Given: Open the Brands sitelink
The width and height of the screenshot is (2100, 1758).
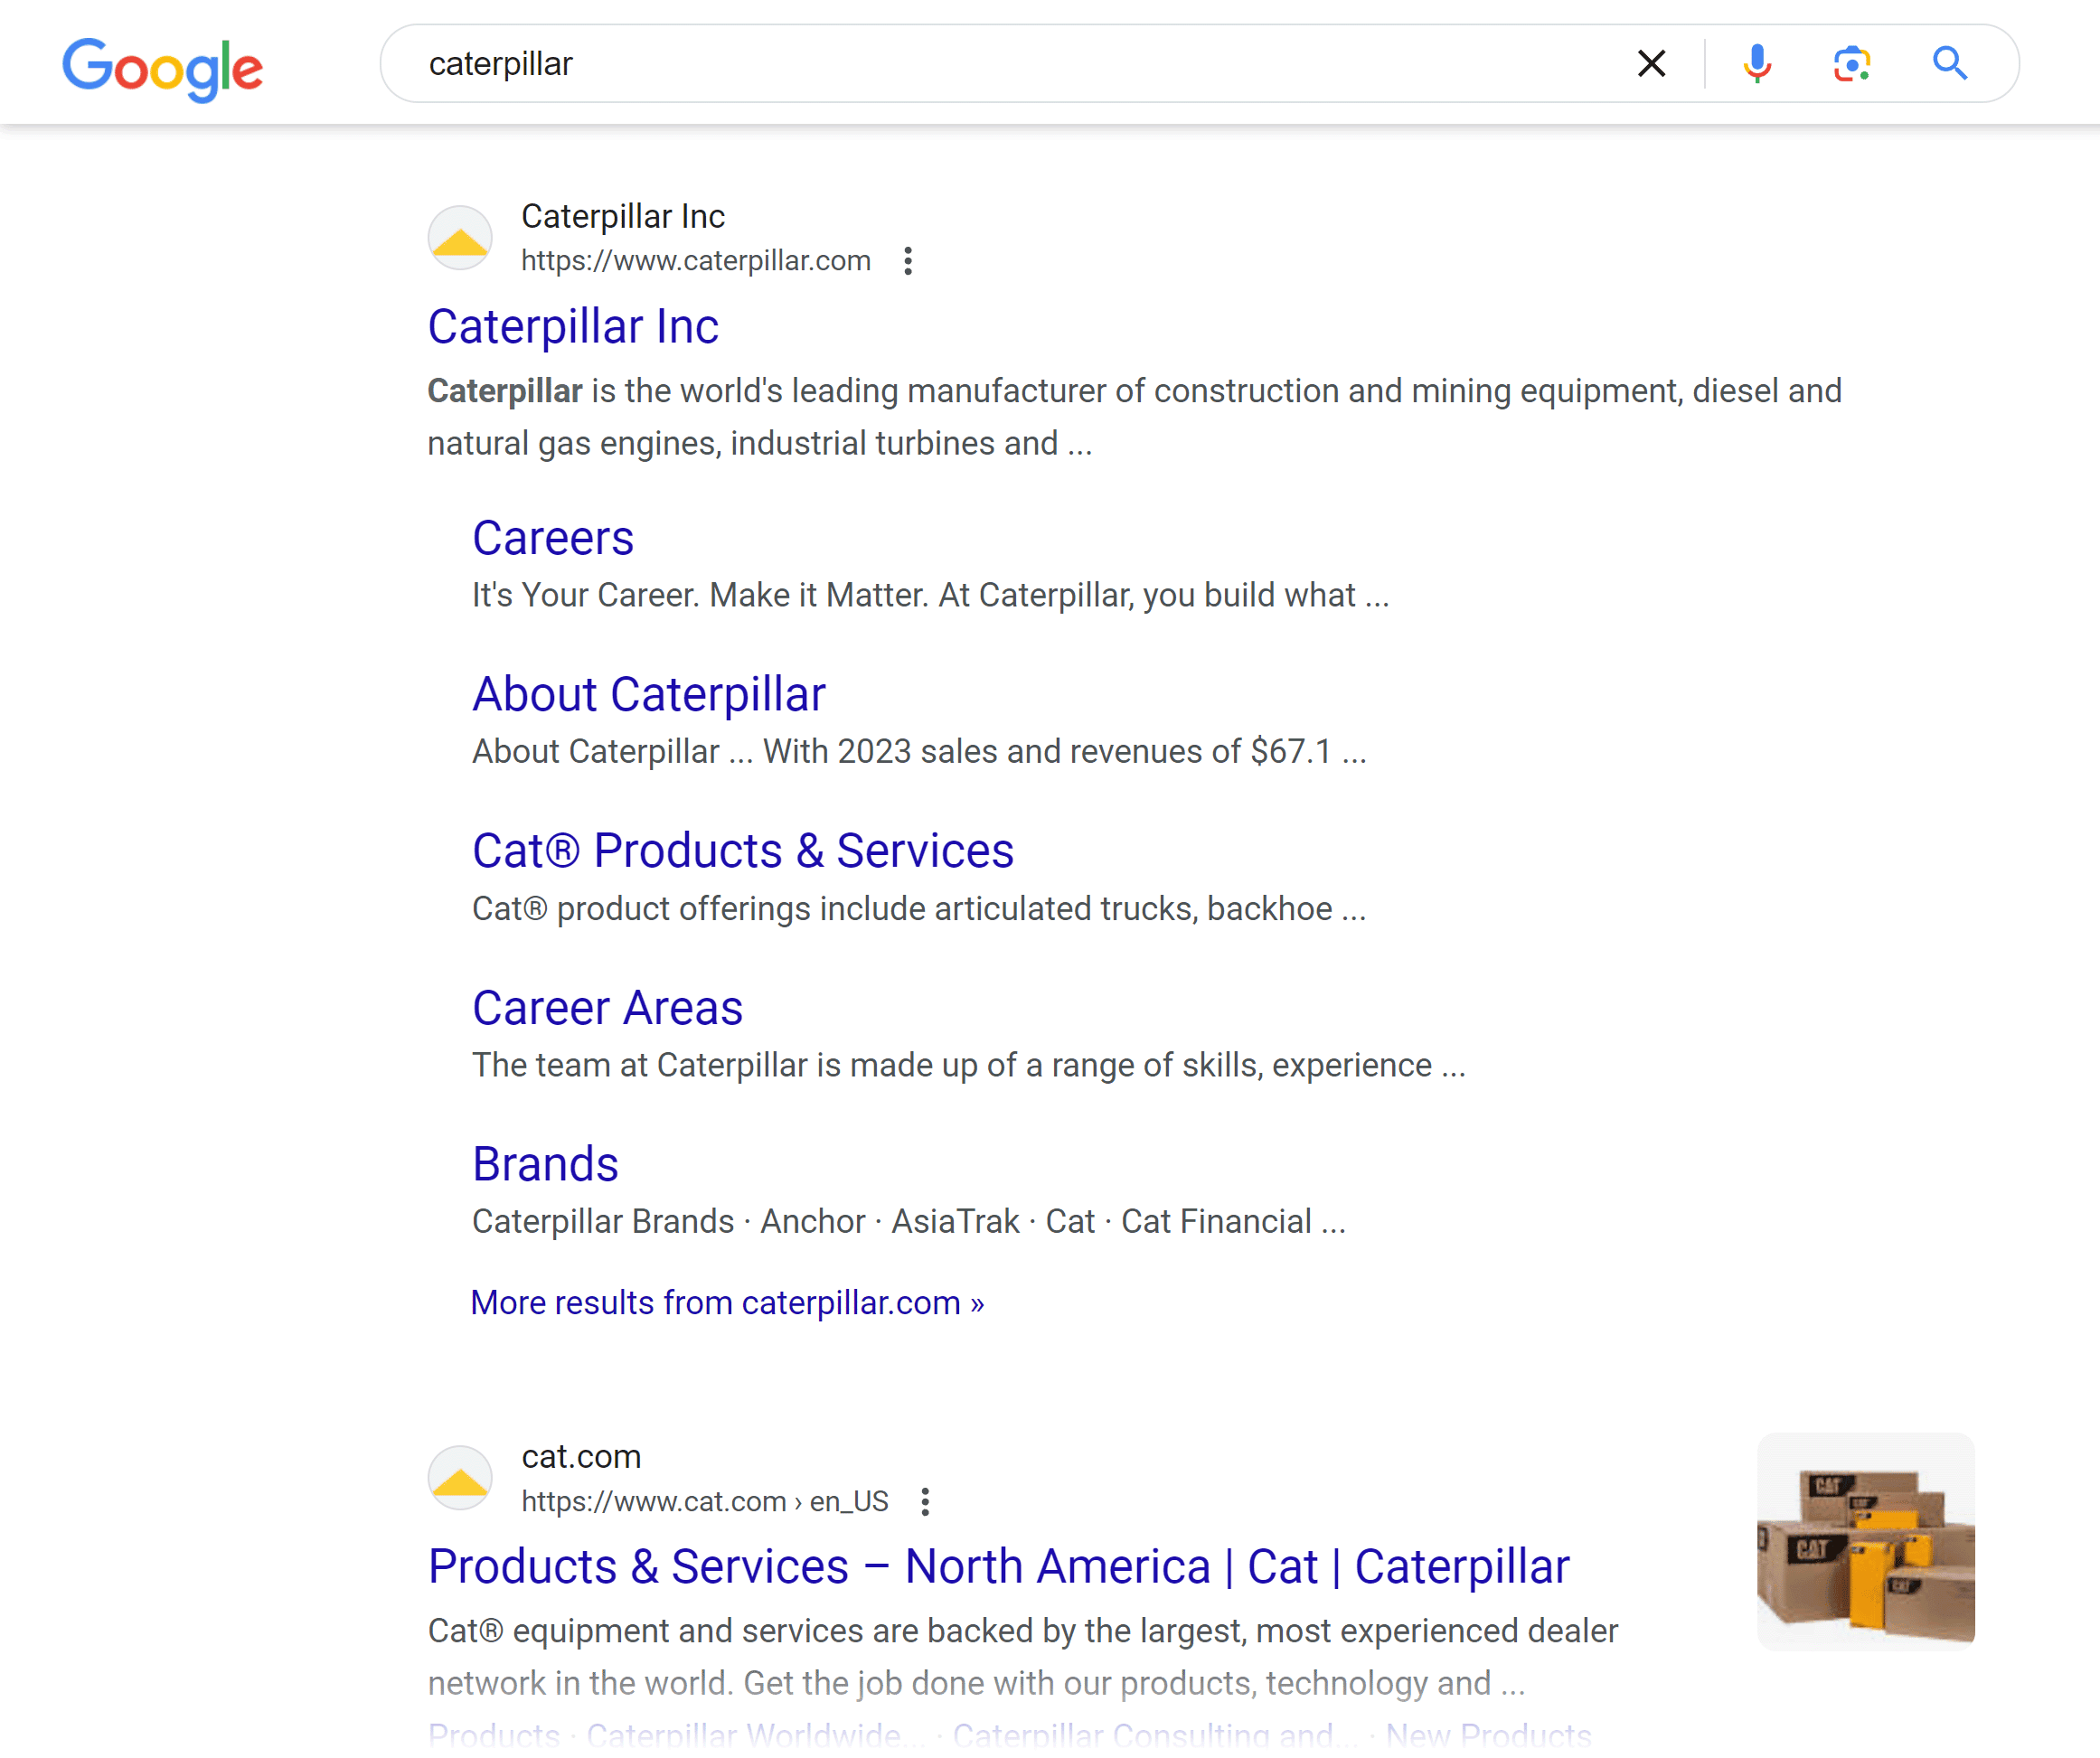Looking at the screenshot, I should point(545,1164).
